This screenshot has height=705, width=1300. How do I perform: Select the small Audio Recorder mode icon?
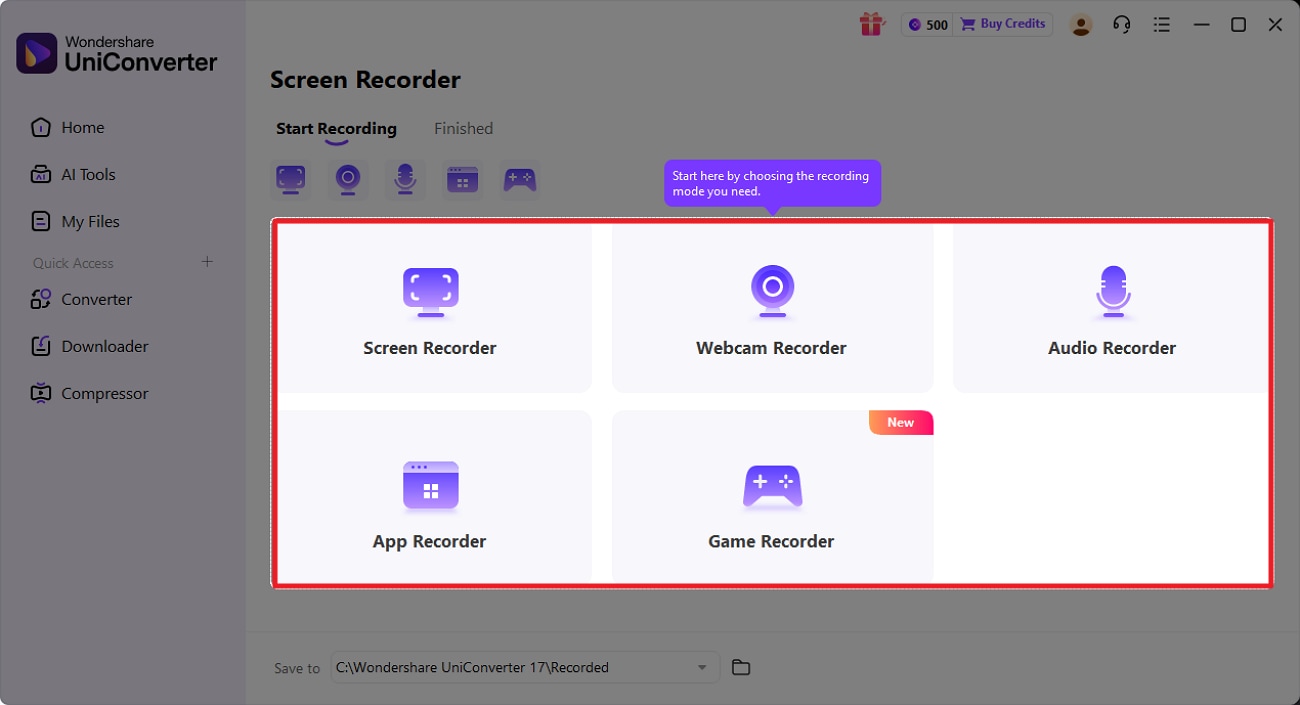404,180
